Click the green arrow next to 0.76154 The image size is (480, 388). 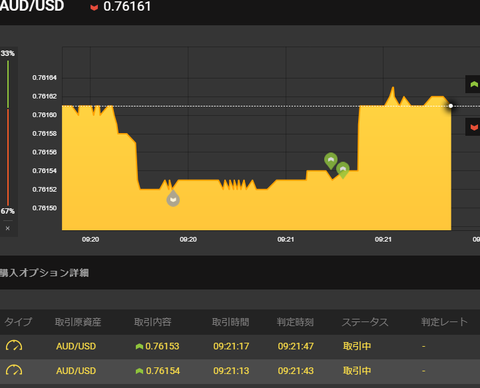pos(139,371)
